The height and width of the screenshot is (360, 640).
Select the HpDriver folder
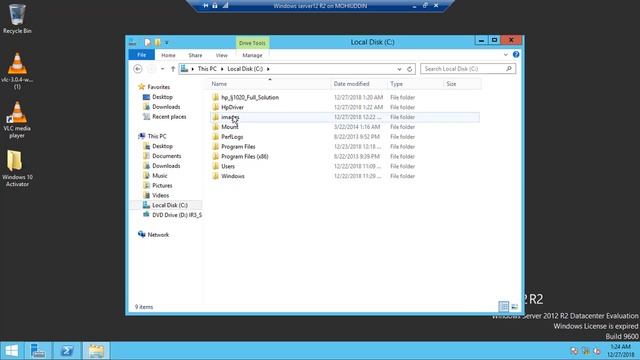tap(232, 107)
